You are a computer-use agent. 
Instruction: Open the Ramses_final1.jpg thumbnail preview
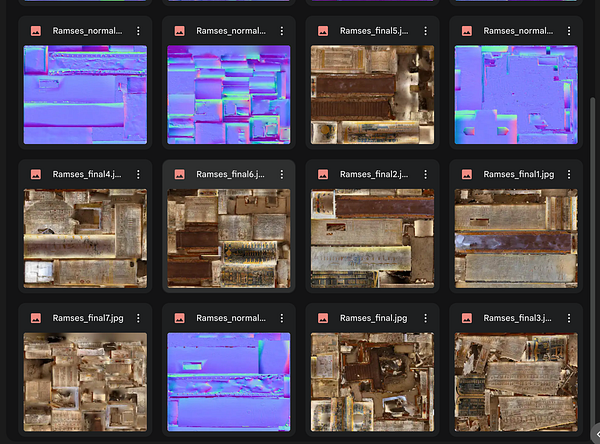[516, 238]
